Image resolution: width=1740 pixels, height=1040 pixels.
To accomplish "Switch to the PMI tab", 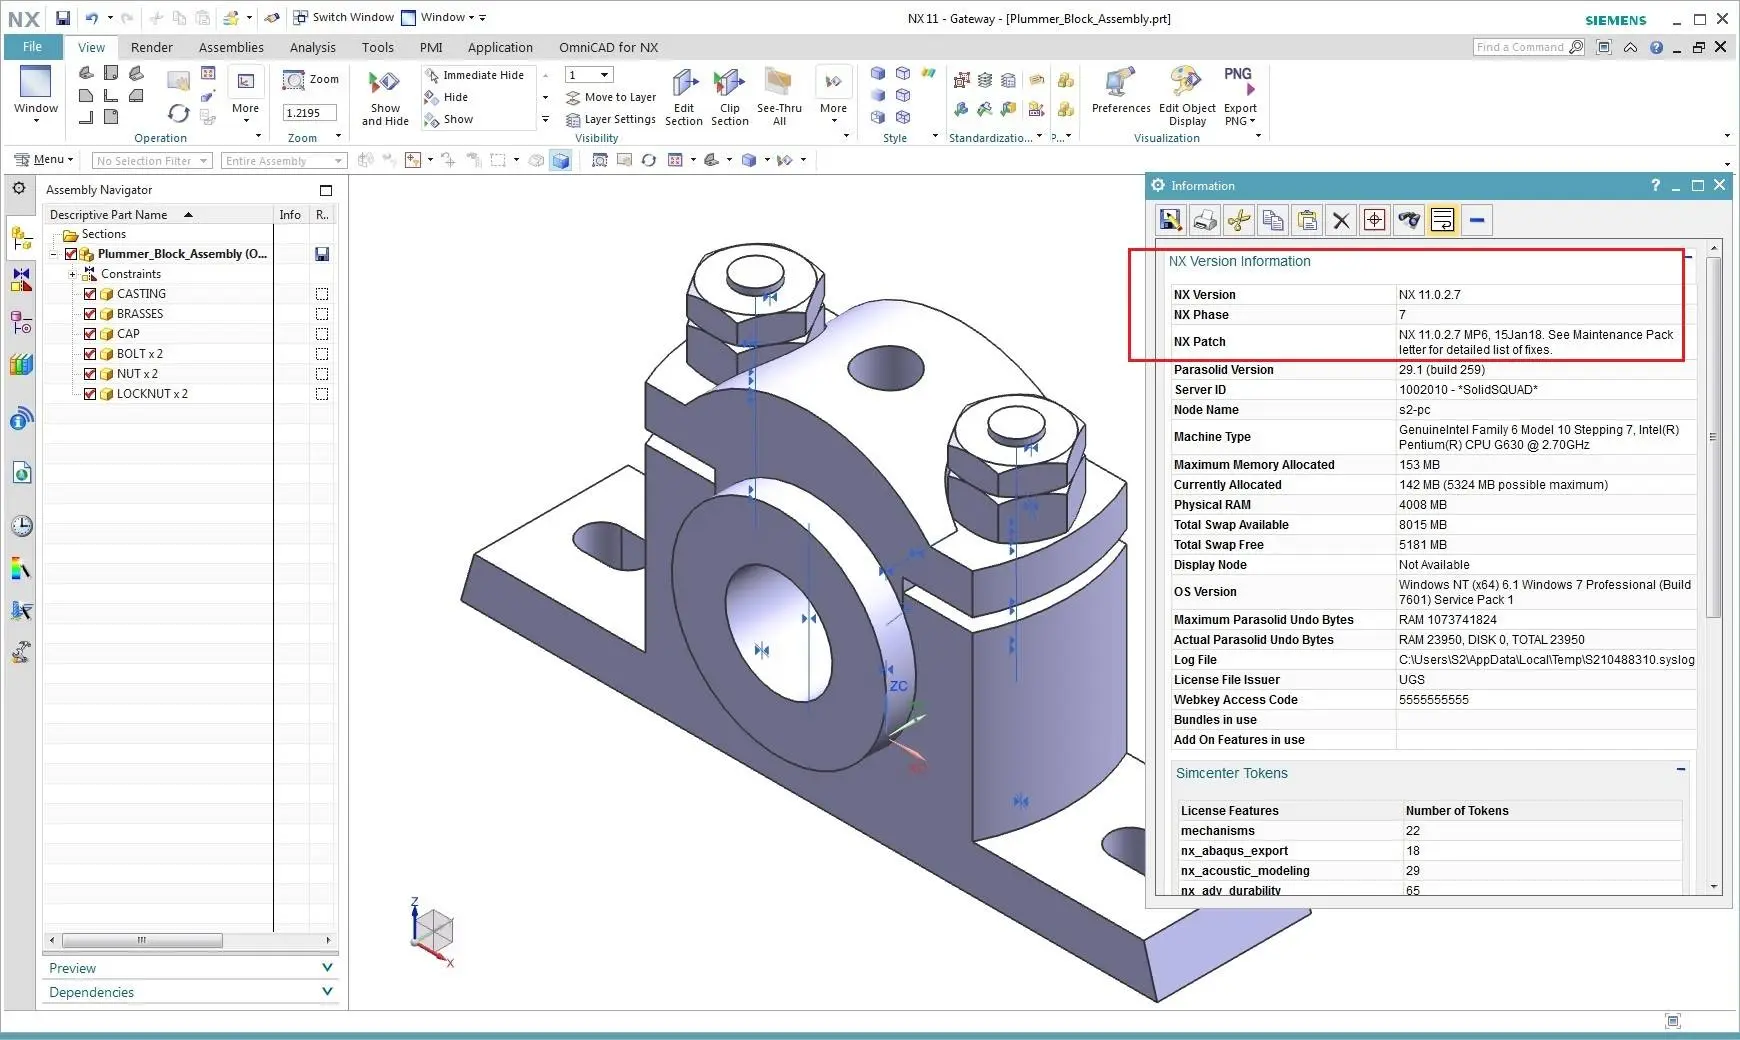I will (431, 47).
